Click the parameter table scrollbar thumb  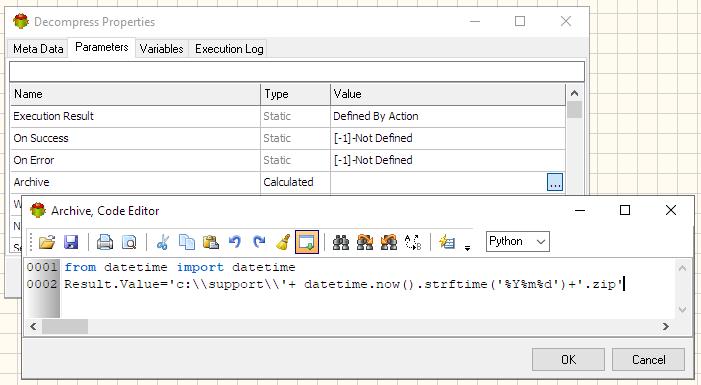pos(574,110)
